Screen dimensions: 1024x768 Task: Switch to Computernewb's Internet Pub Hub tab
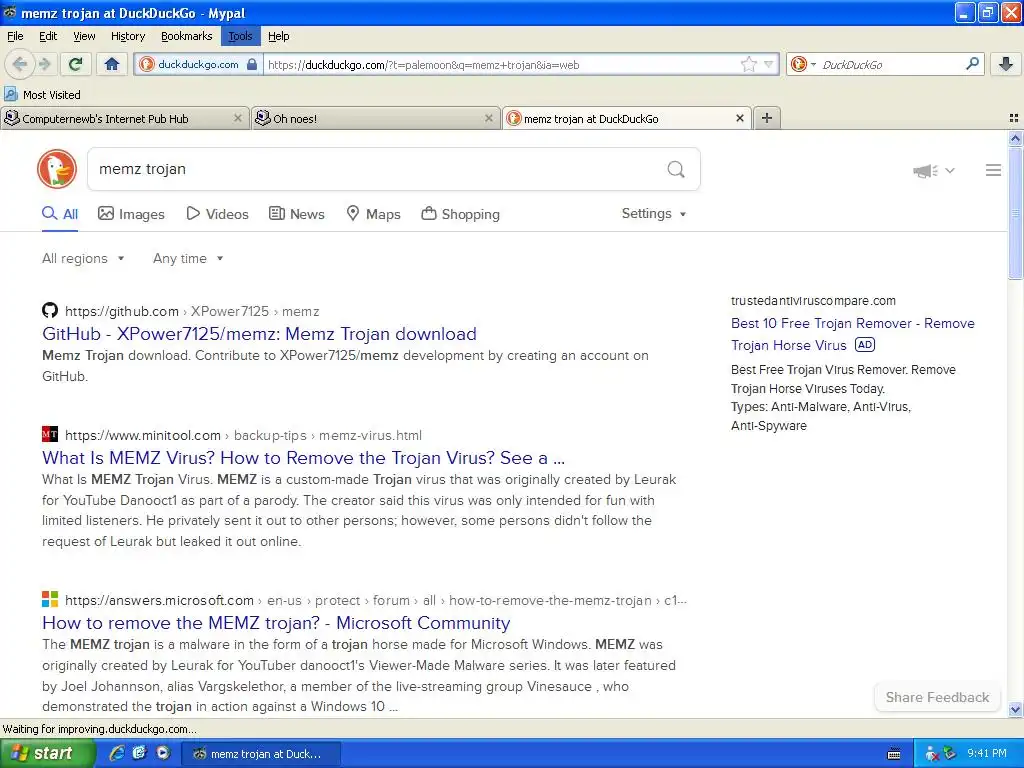click(x=124, y=118)
